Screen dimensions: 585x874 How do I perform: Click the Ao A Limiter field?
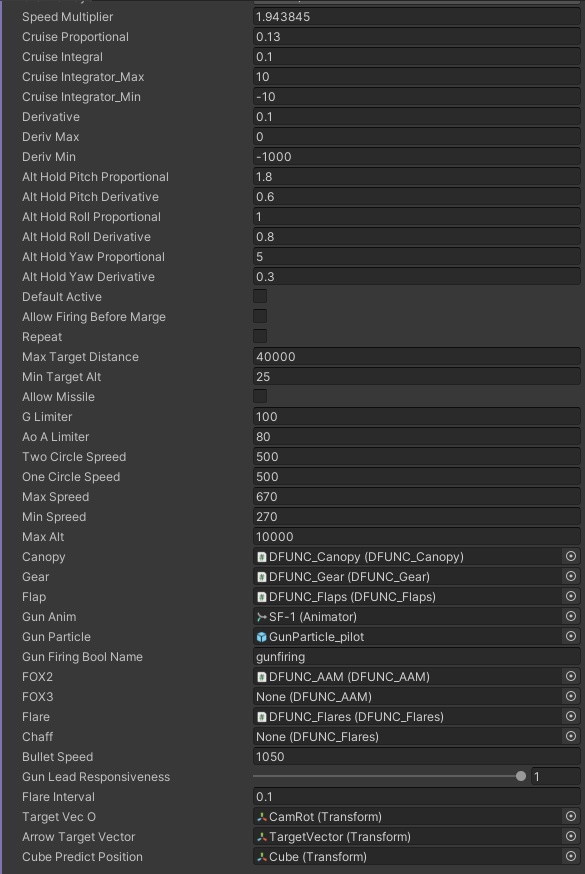(x=417, y=437)
